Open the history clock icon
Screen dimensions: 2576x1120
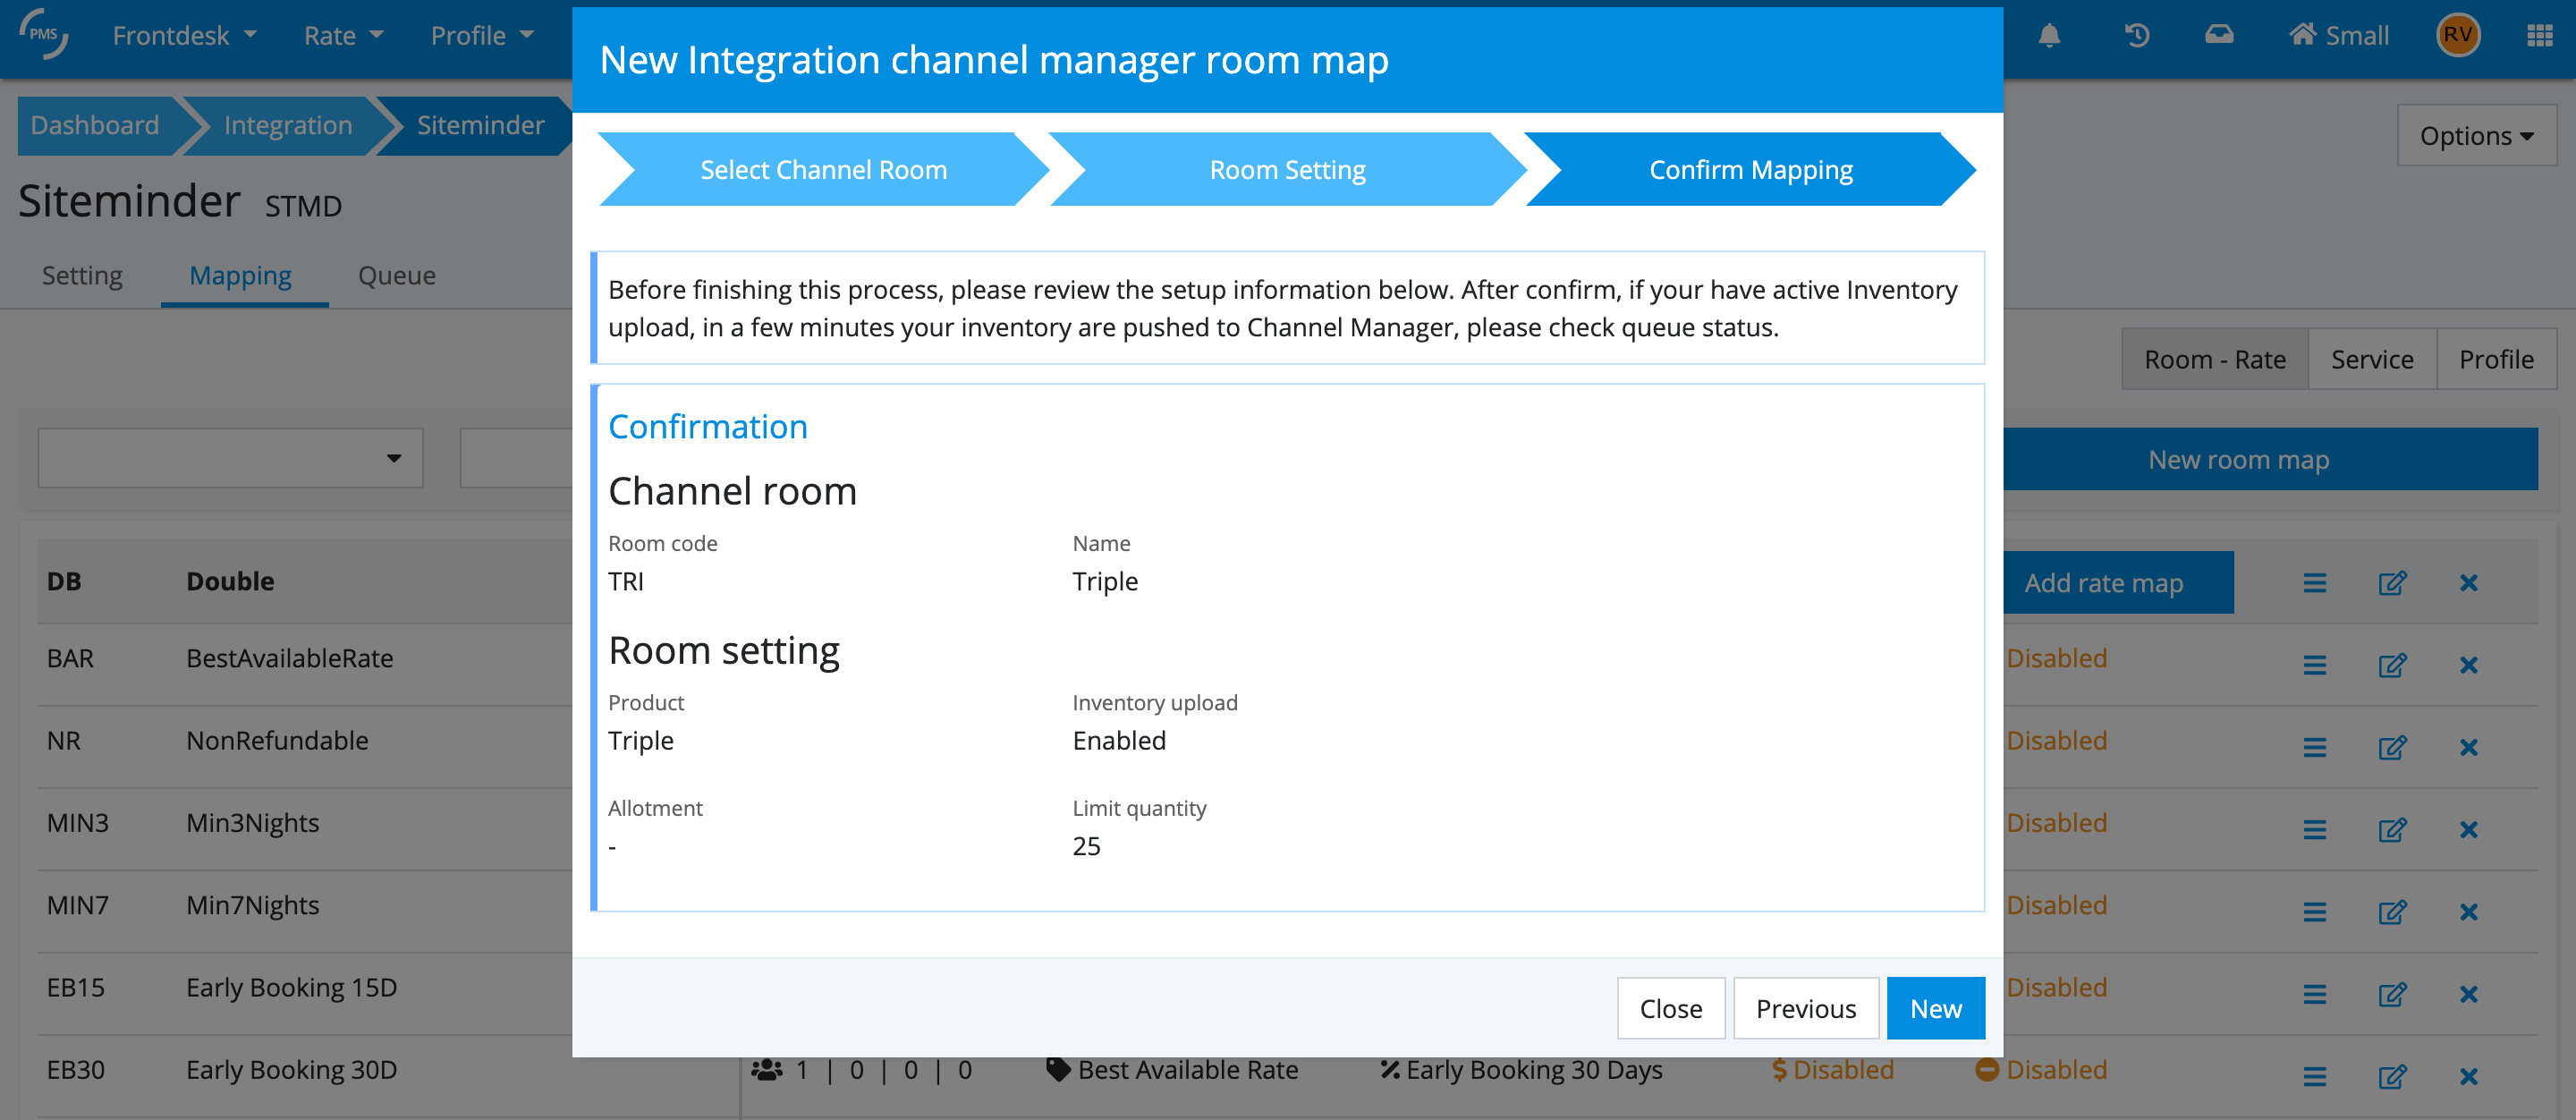[x=2136, y=36]
